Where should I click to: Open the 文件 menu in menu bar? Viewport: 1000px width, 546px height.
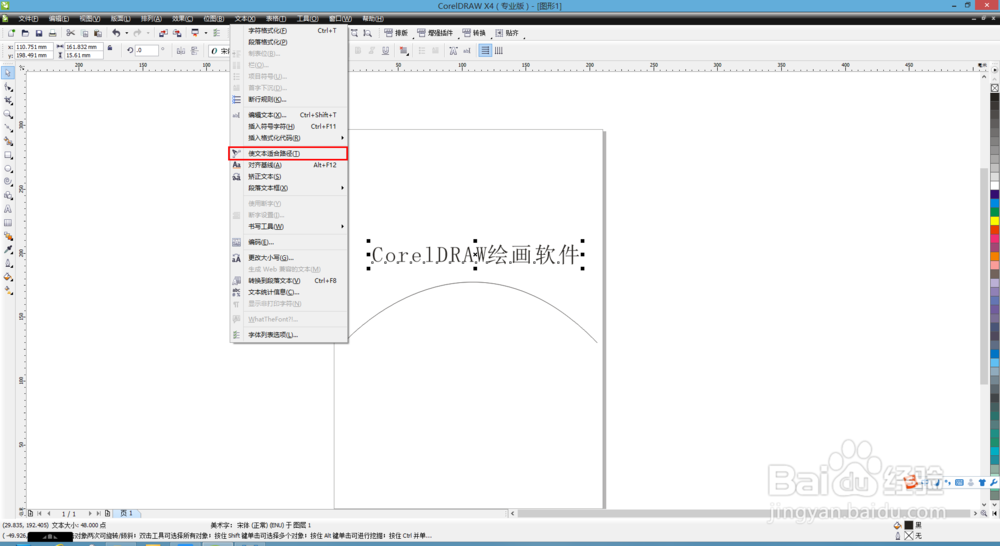point(28,18)
